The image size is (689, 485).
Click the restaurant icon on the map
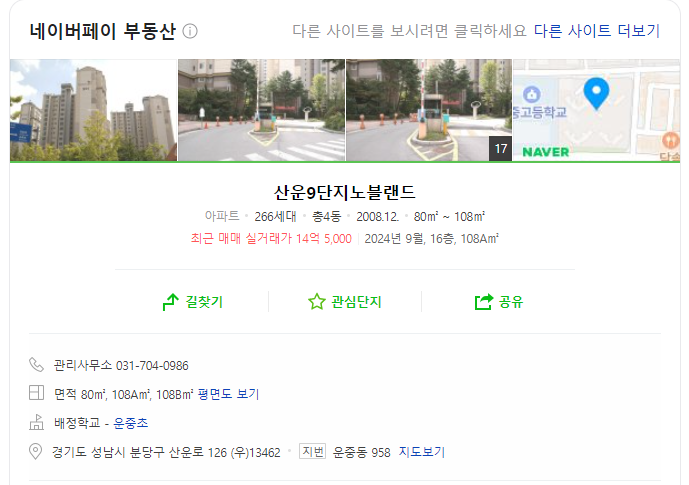(671, 141)
